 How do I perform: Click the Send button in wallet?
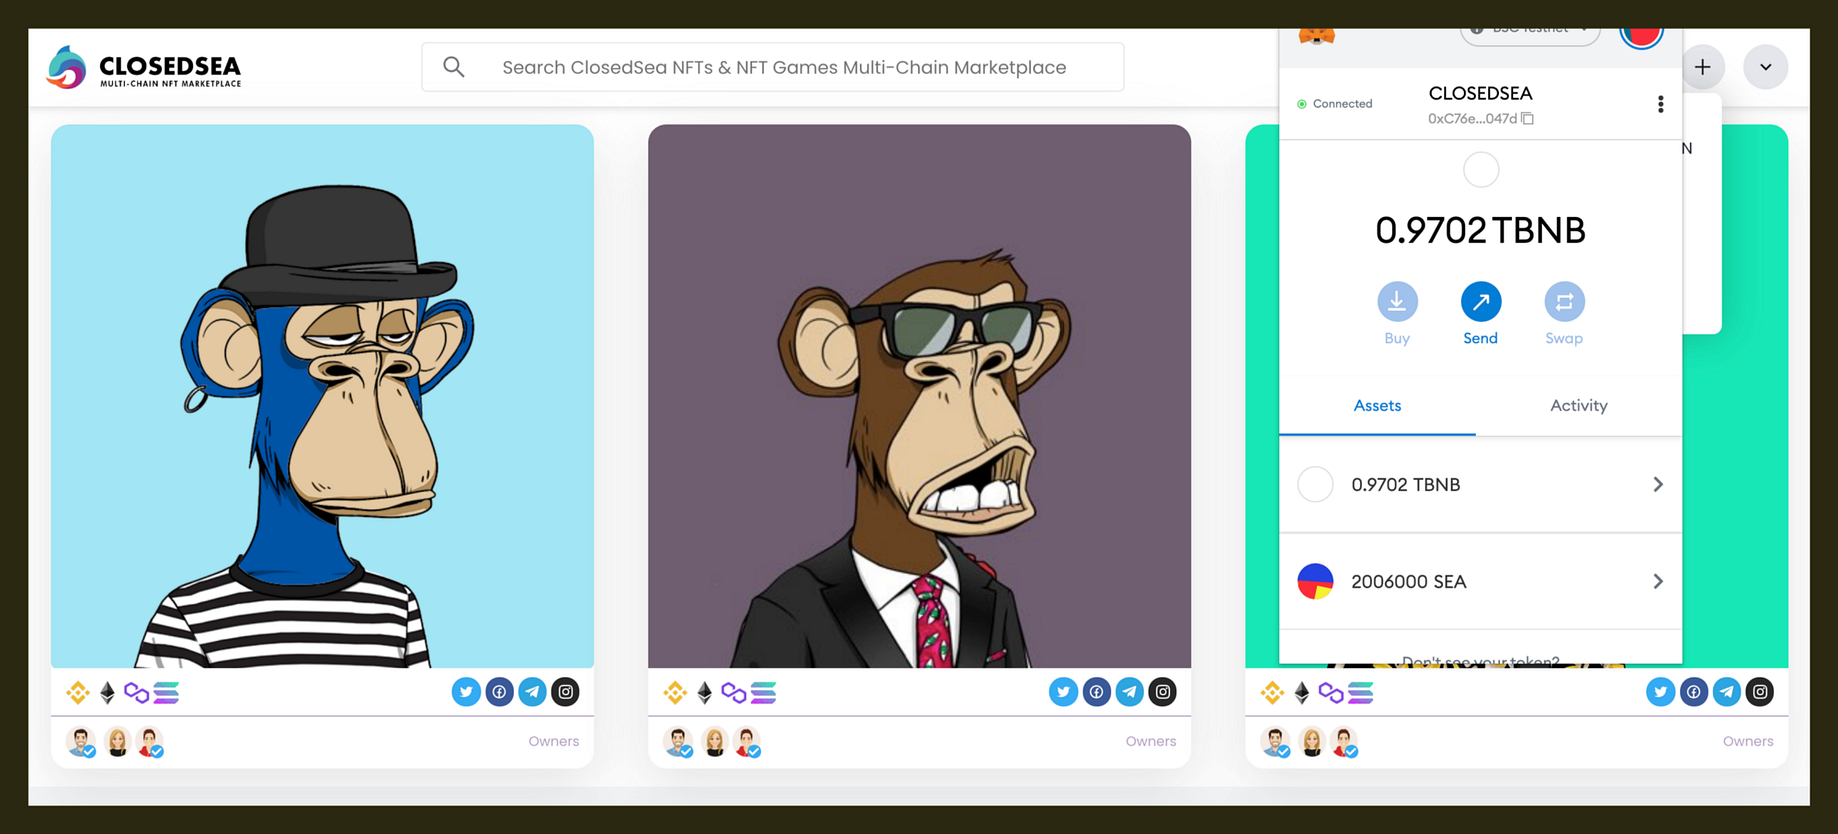(1480, 314)
